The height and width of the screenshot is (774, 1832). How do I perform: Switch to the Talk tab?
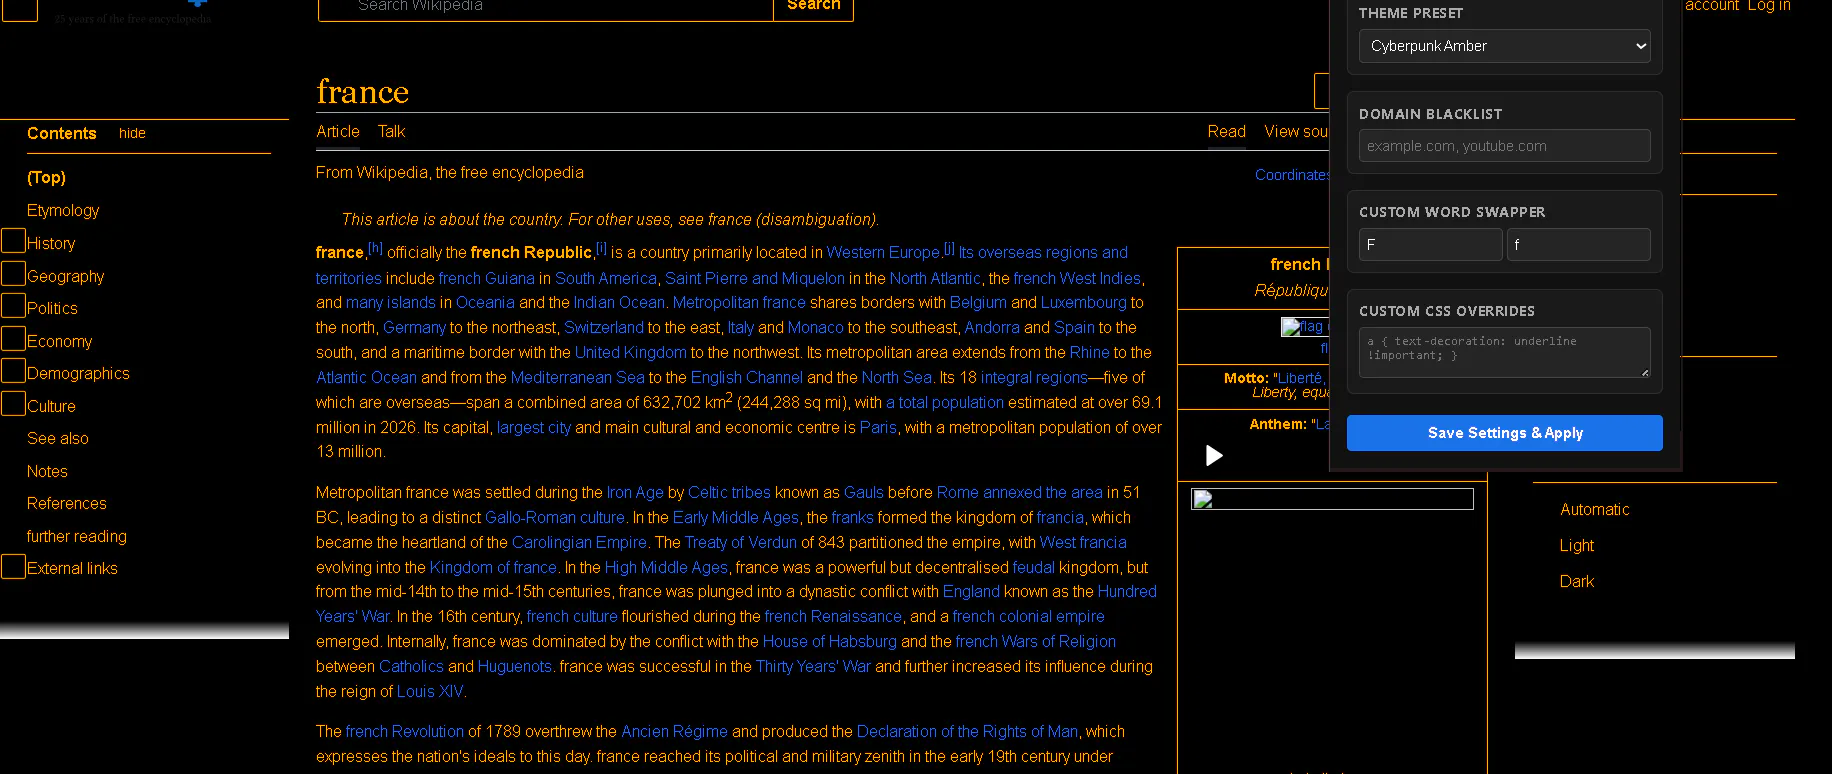point(391,131)
